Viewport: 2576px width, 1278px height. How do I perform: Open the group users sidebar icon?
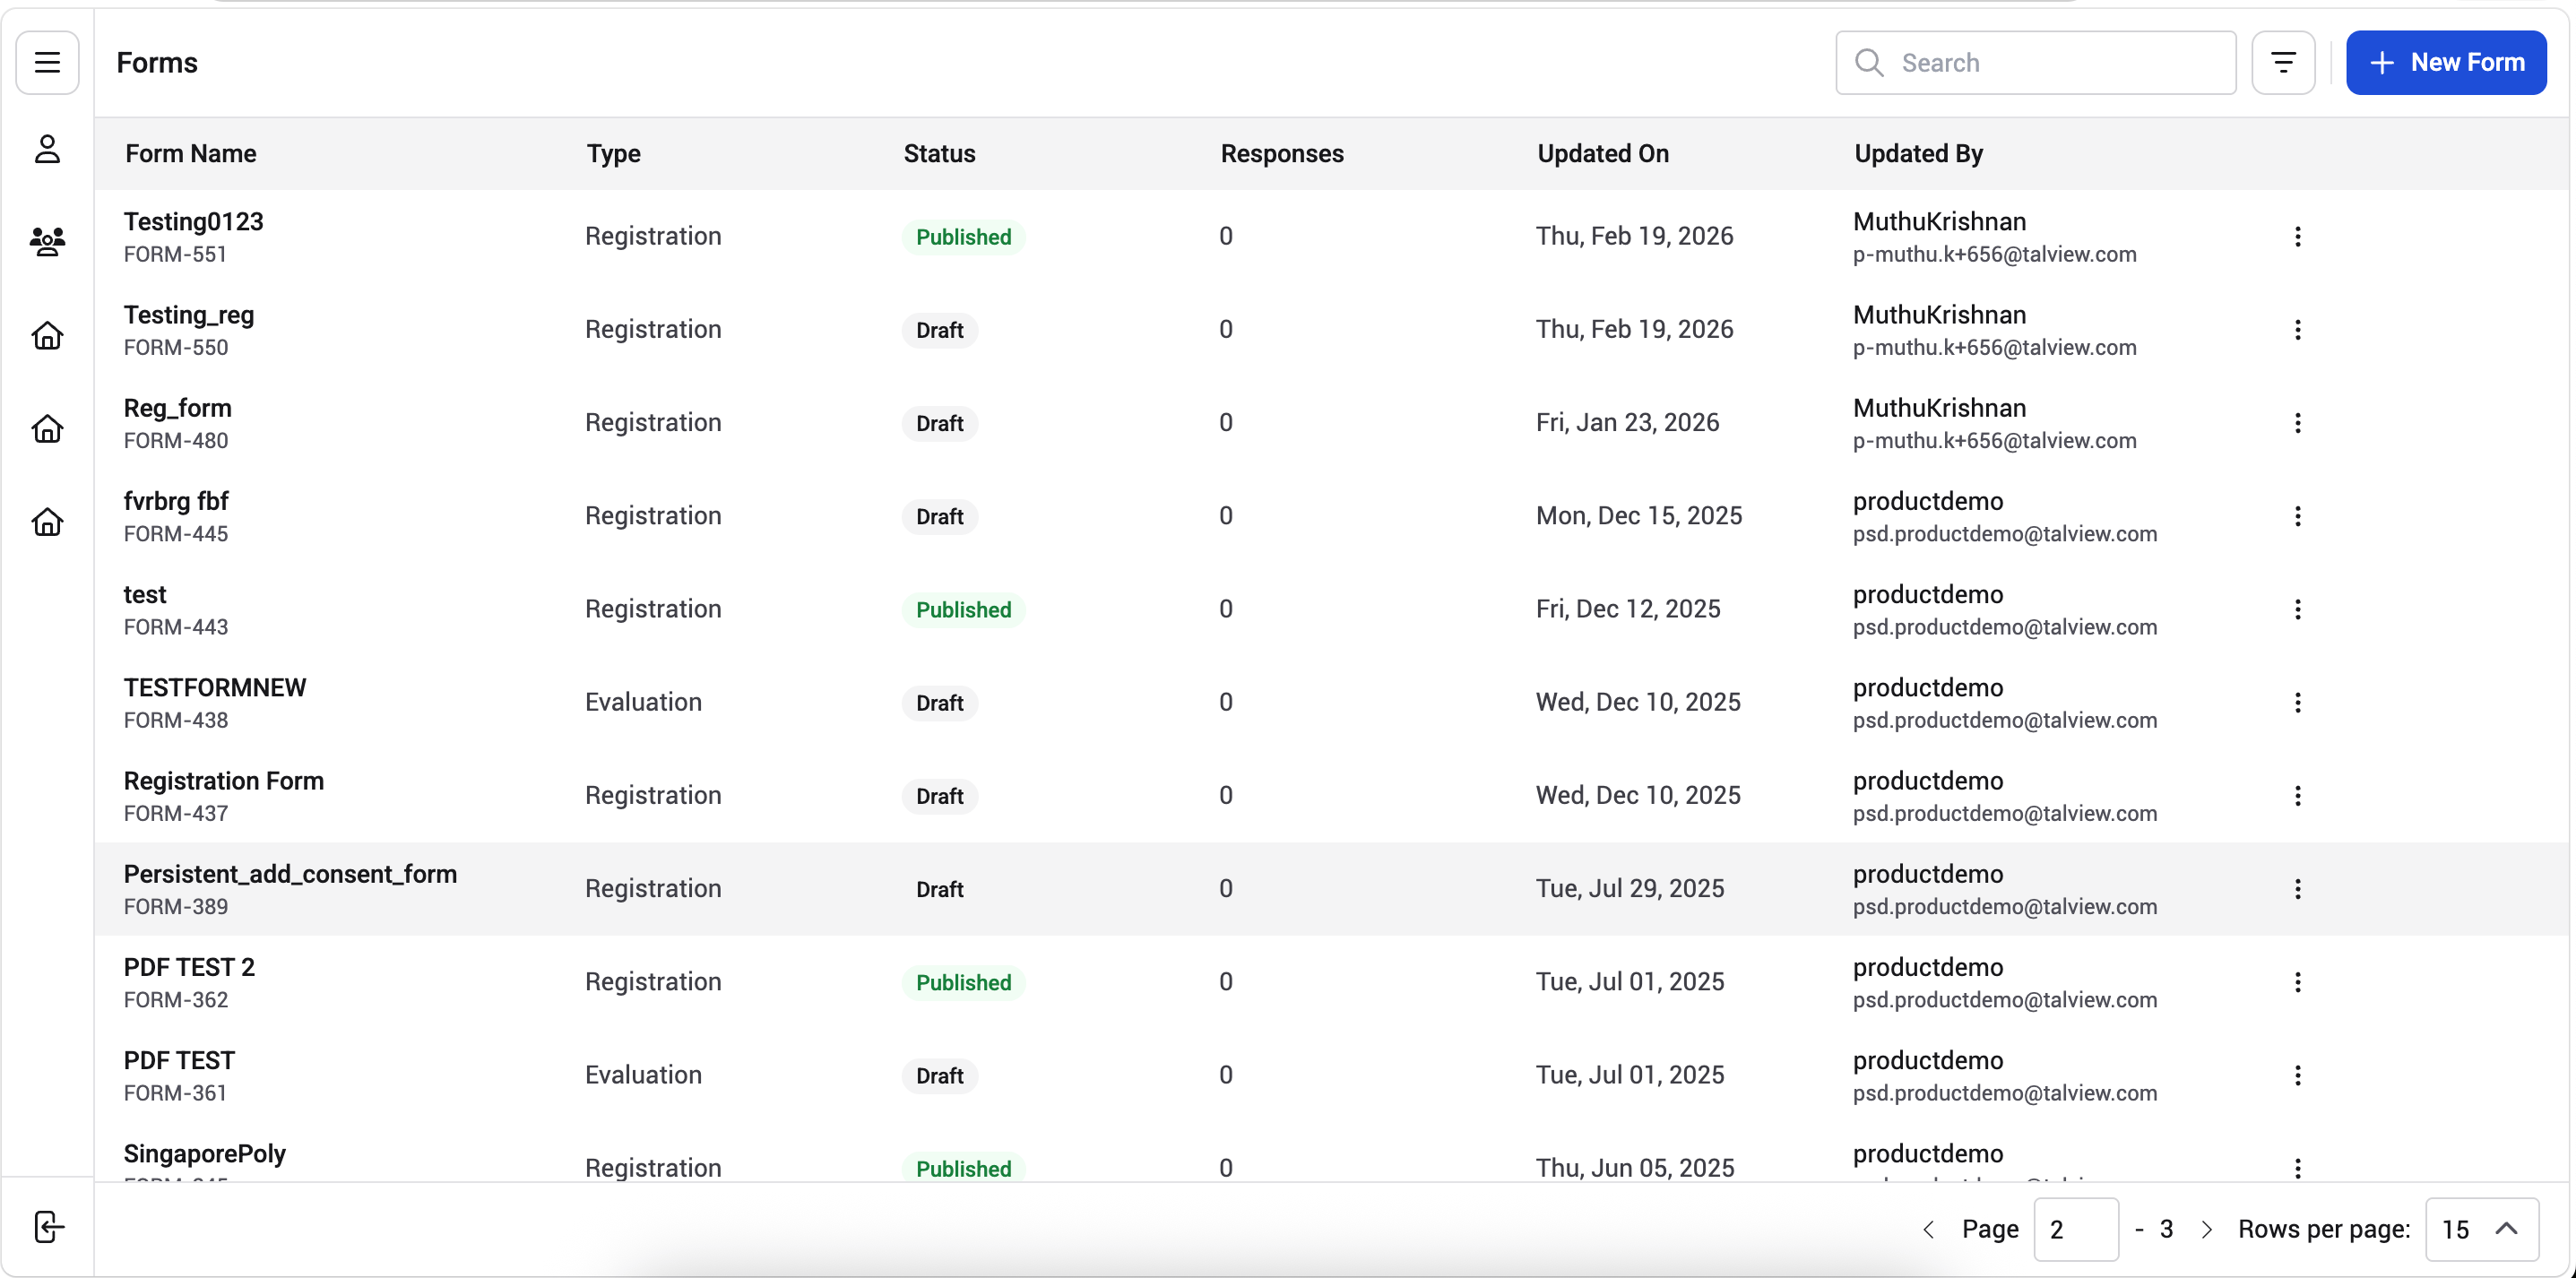coord(47,241)
